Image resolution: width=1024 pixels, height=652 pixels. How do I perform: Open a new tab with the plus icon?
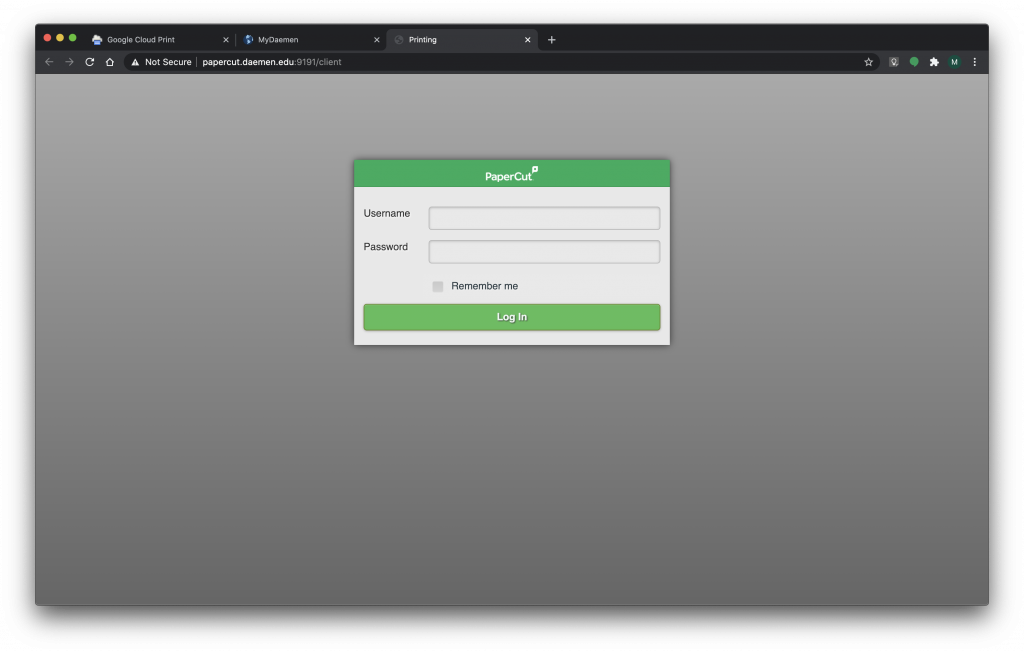551,40
